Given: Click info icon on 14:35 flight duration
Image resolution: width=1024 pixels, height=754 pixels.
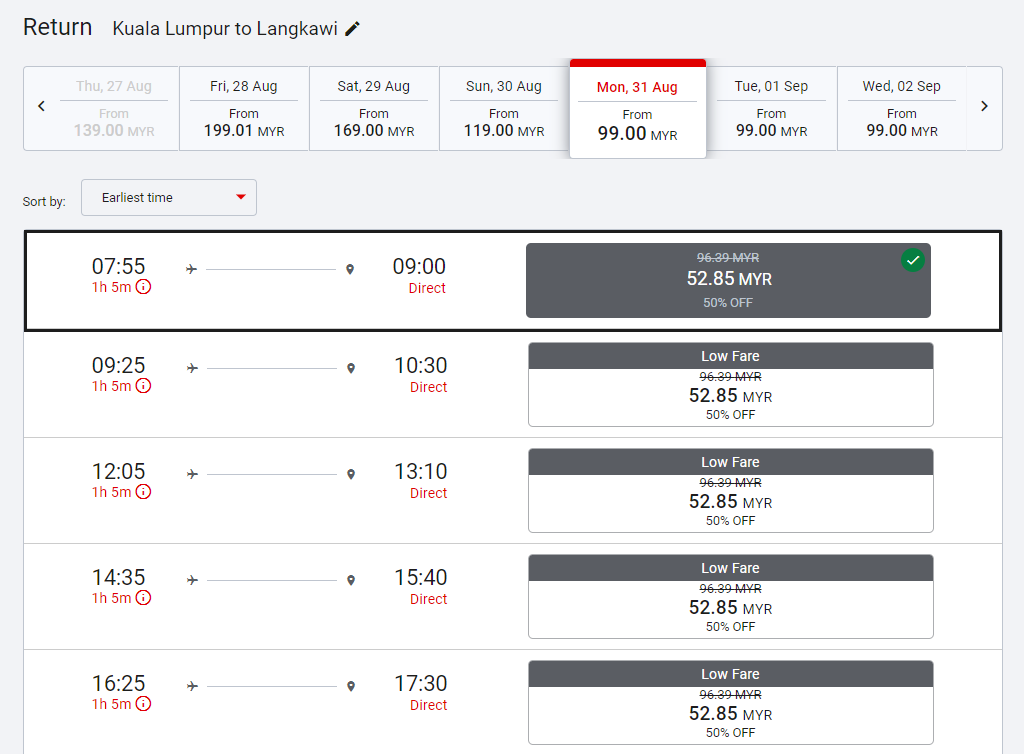Looking at the screenshot, I should [144, 598].
